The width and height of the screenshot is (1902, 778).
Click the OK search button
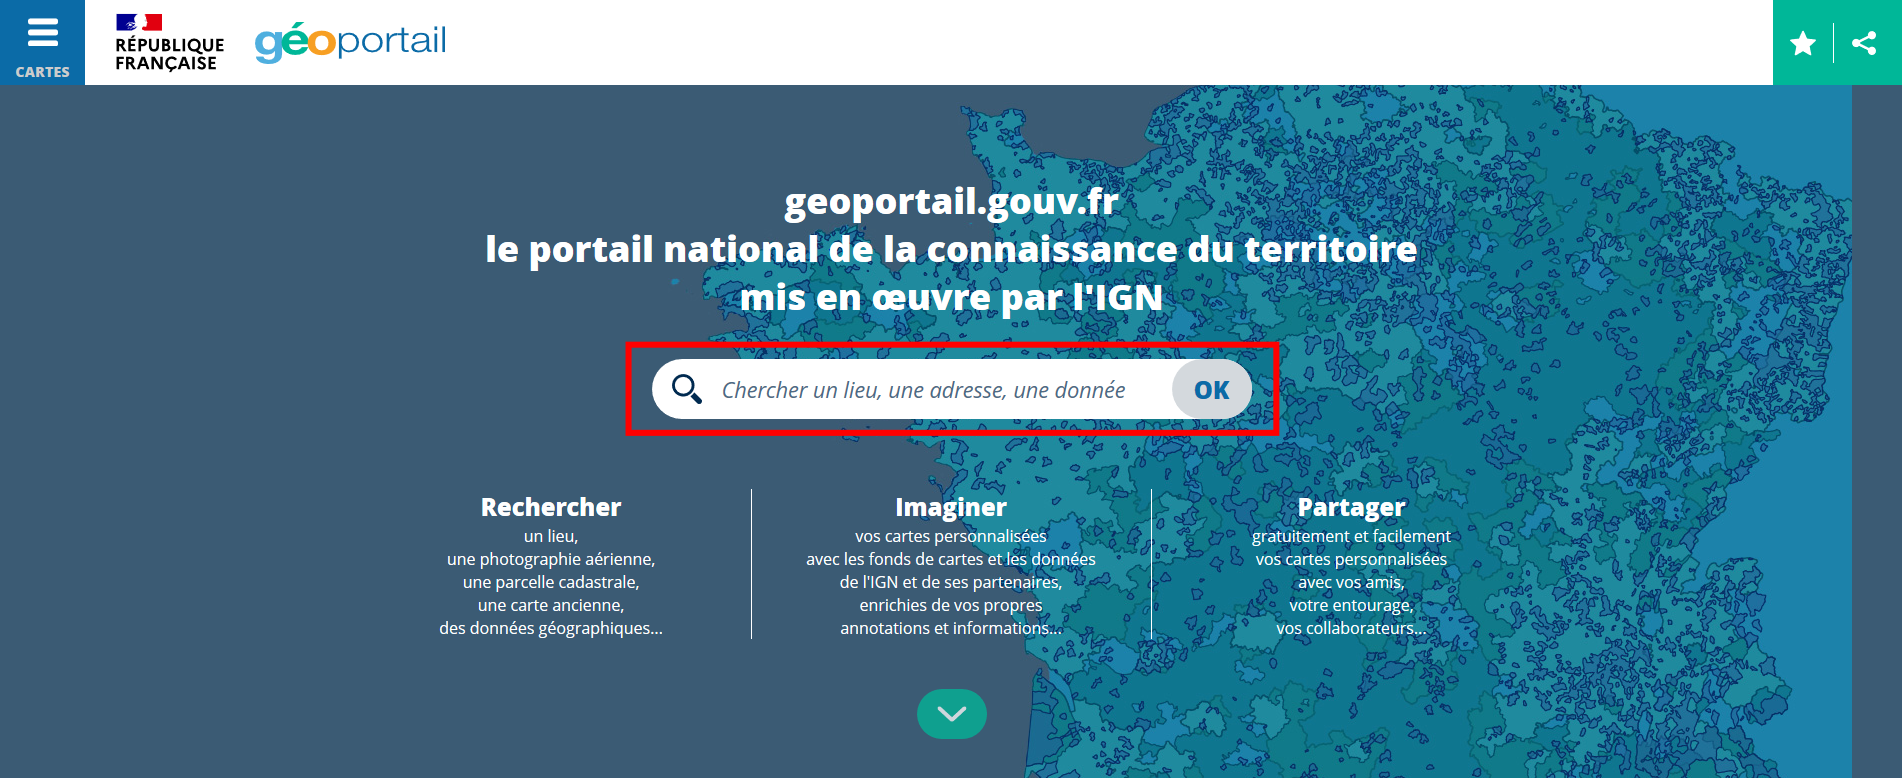pyautogui.click(x=1211, y=390)
